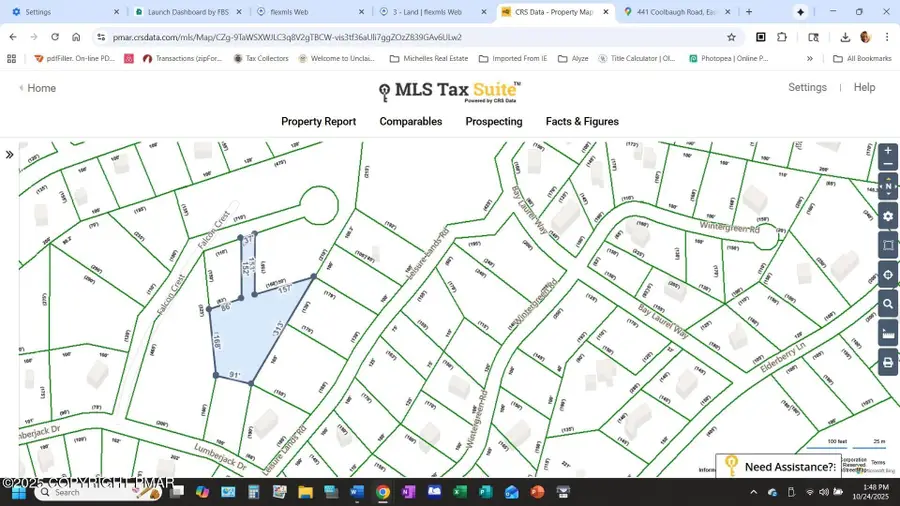Click the Need Assistance button
This screenshot has height=506, width=900.
(780, 467)
